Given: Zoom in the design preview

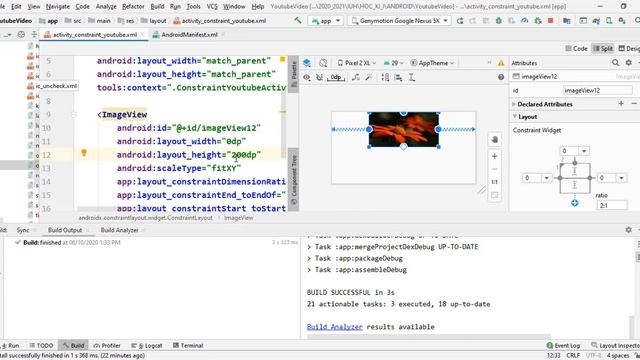Looking at the screenshot, I should (x=495, y=156).
